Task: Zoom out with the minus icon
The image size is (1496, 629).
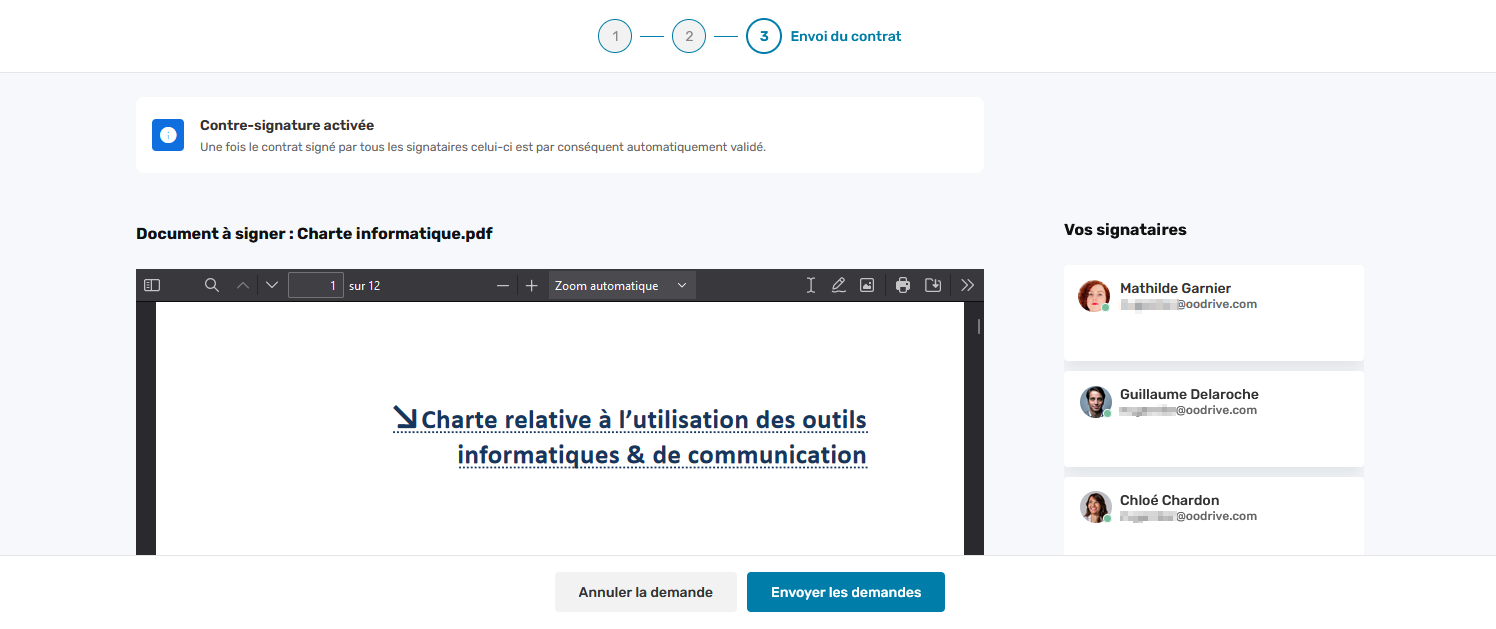Action: click(x=503, y=286)
